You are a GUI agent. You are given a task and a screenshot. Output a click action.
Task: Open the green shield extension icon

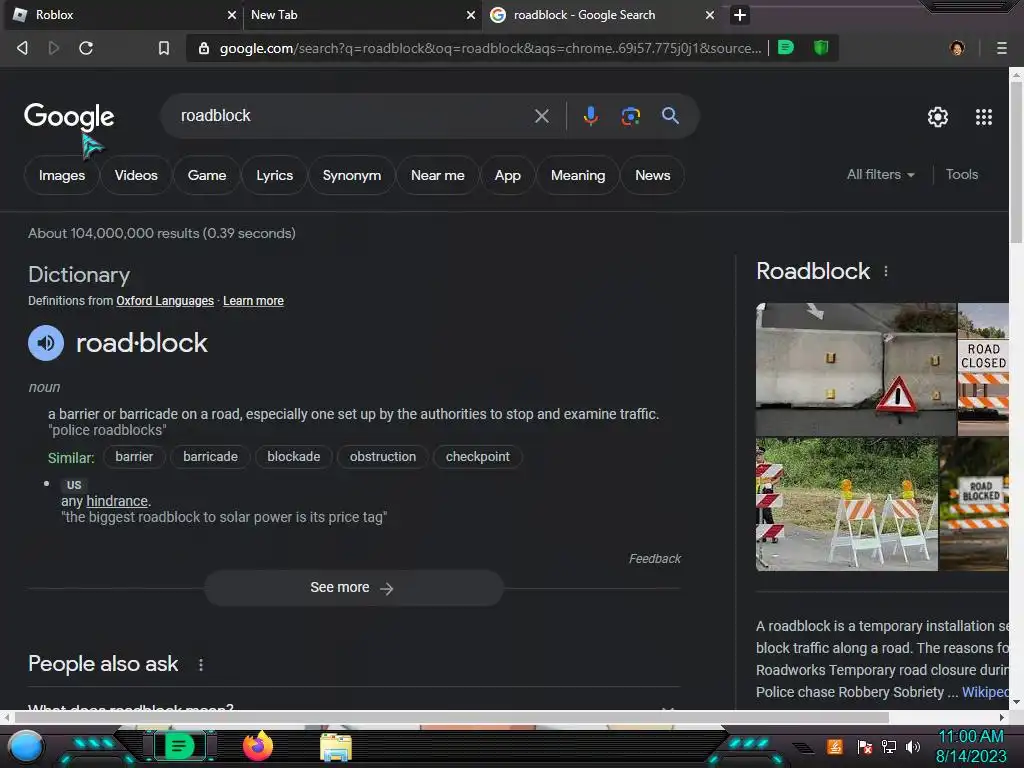click(821, 48)
